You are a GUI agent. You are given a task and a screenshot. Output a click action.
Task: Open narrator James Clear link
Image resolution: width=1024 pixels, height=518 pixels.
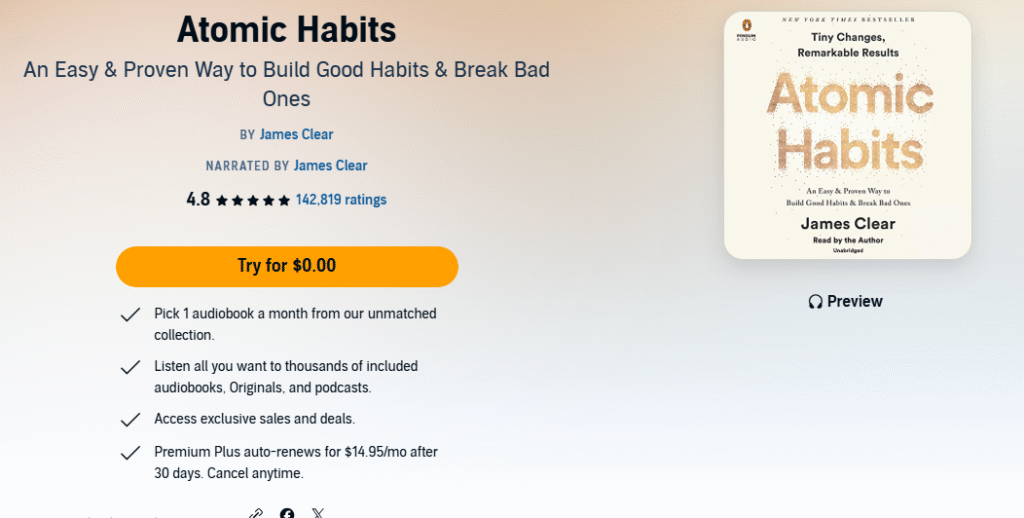330,166
